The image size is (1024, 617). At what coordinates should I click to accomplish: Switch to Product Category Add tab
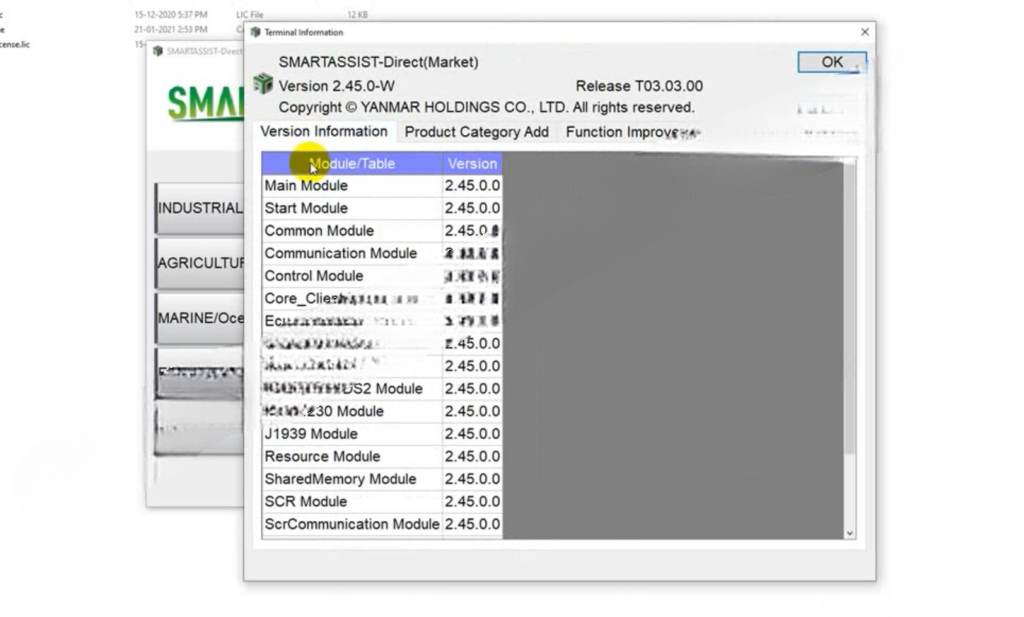476,132
